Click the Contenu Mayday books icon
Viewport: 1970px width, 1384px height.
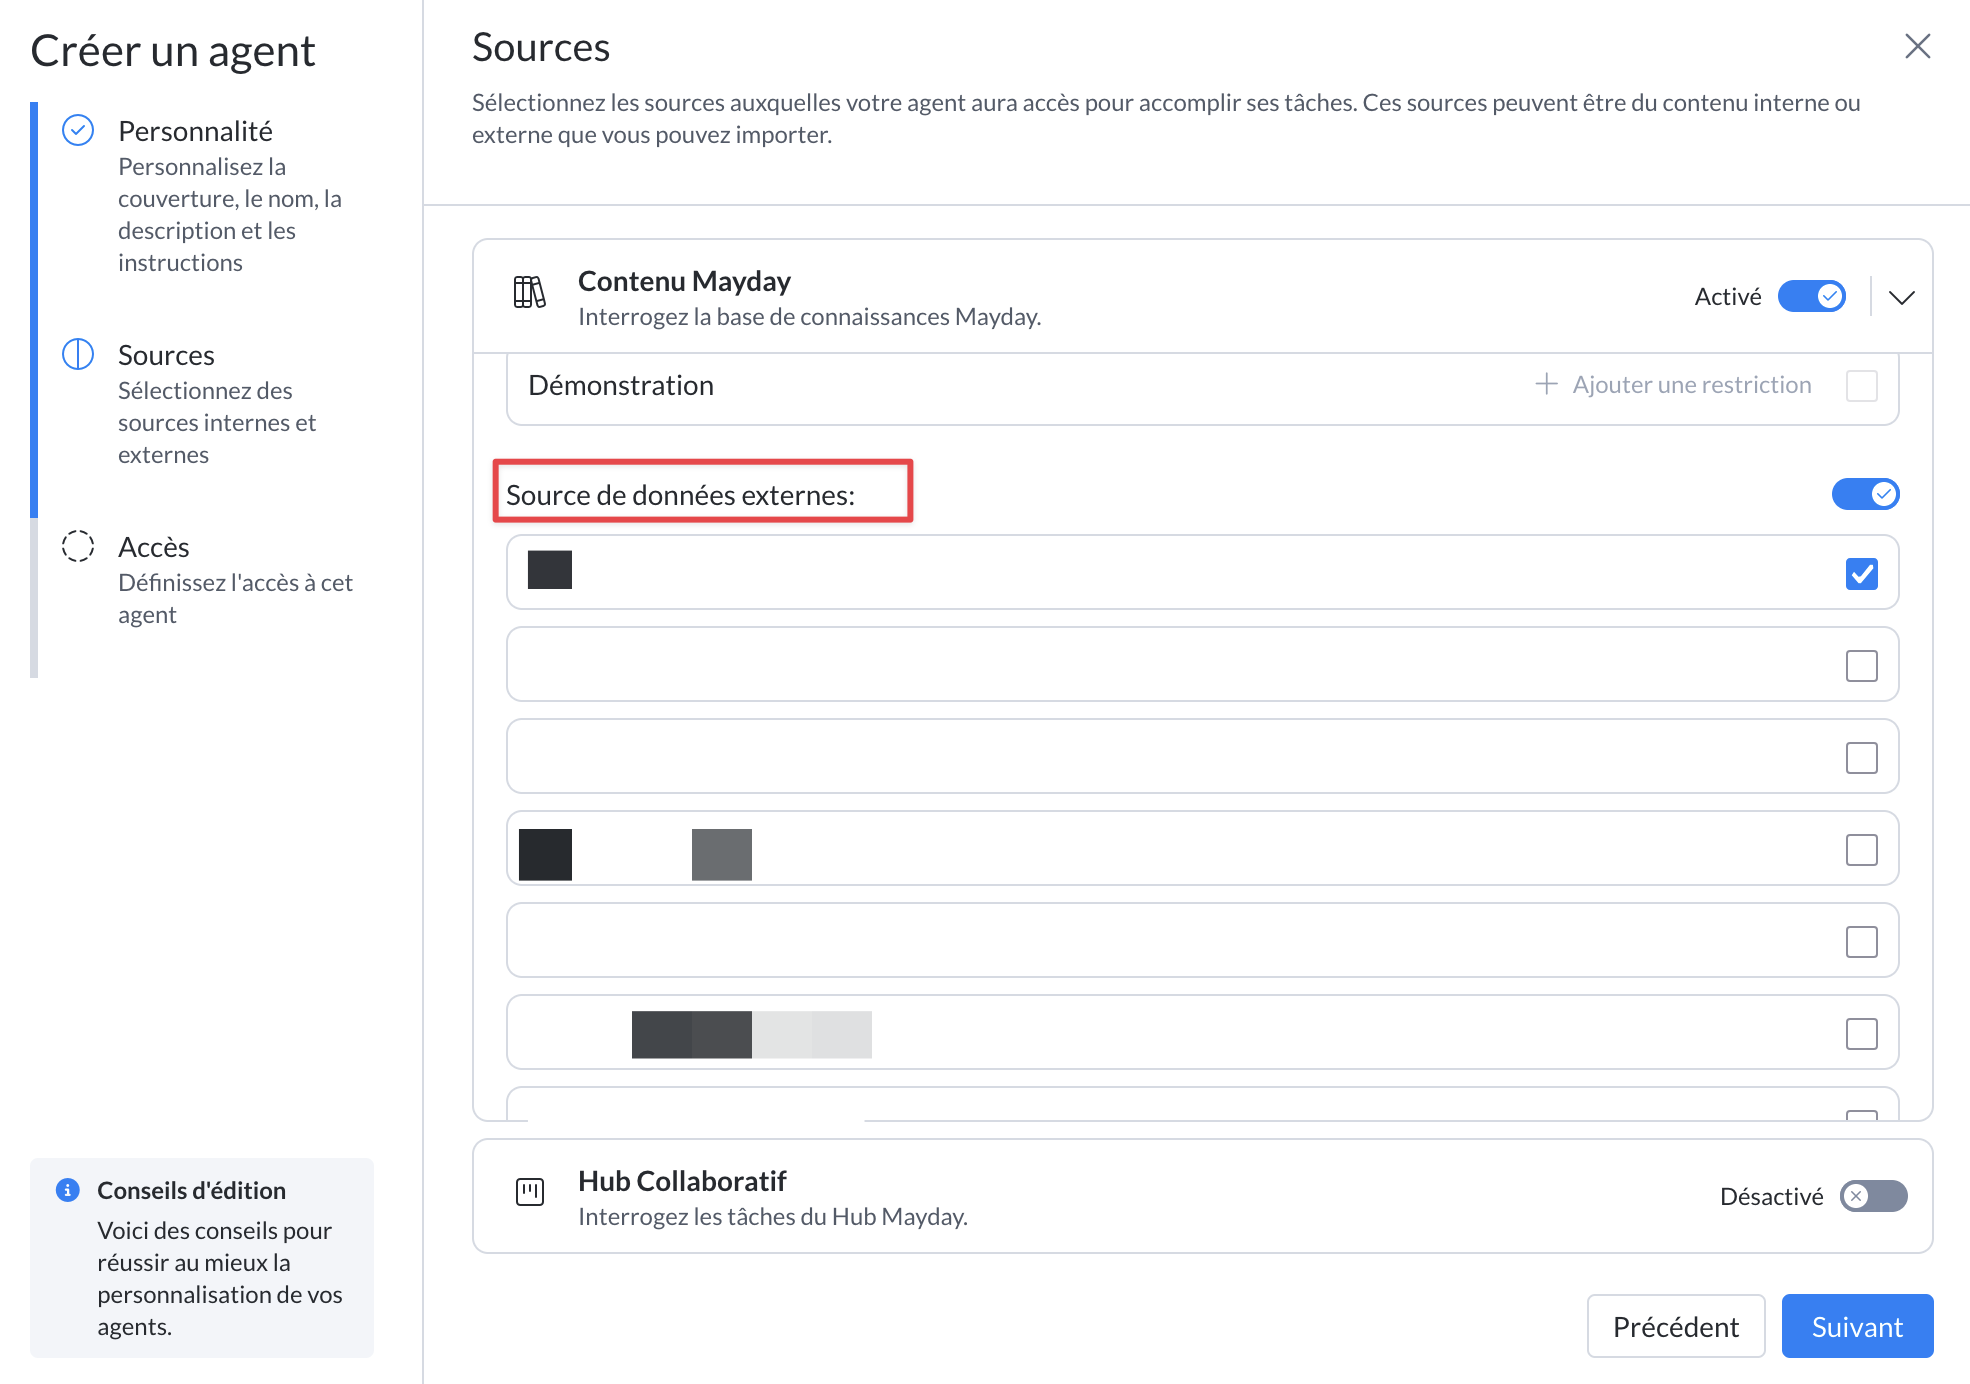(529, 293)
